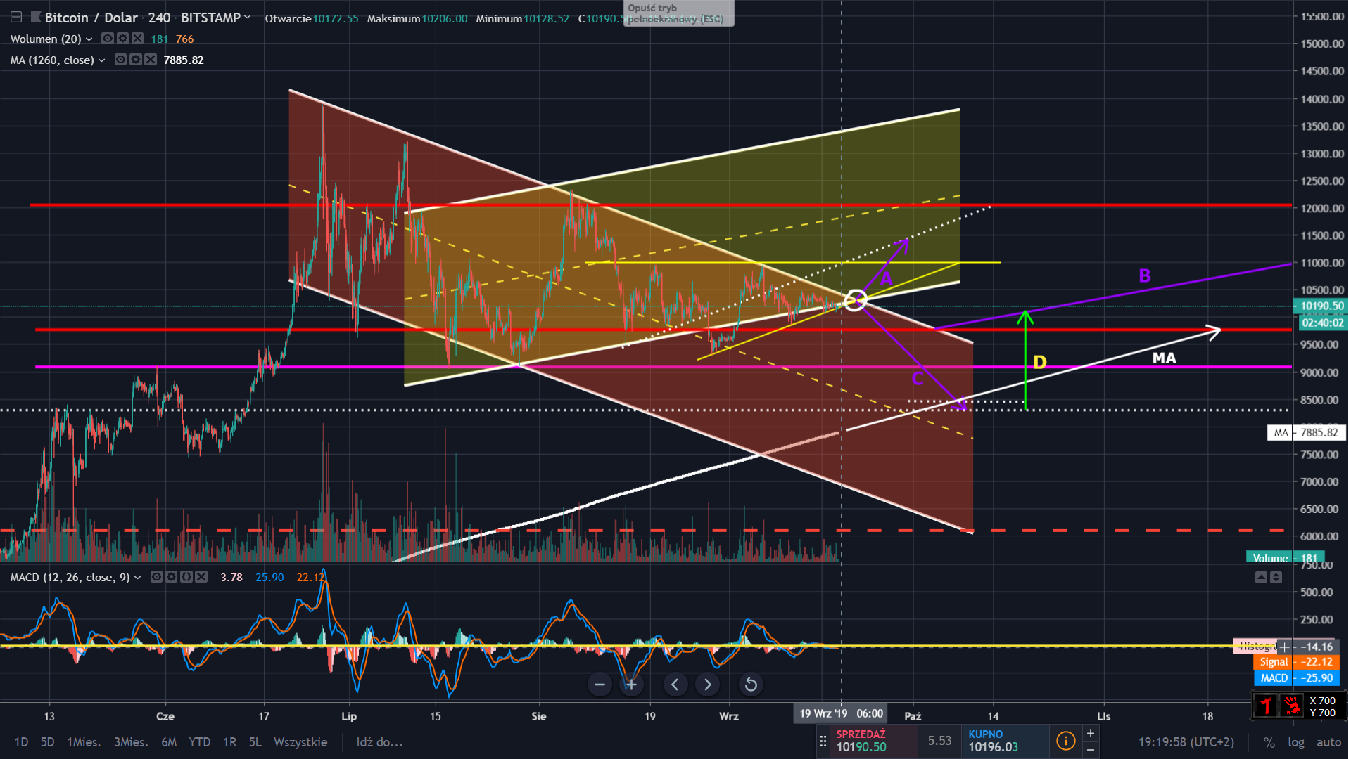Click the spread value 5.53
This screenshot has height=759, width=1348.
(x=940, y=741)
